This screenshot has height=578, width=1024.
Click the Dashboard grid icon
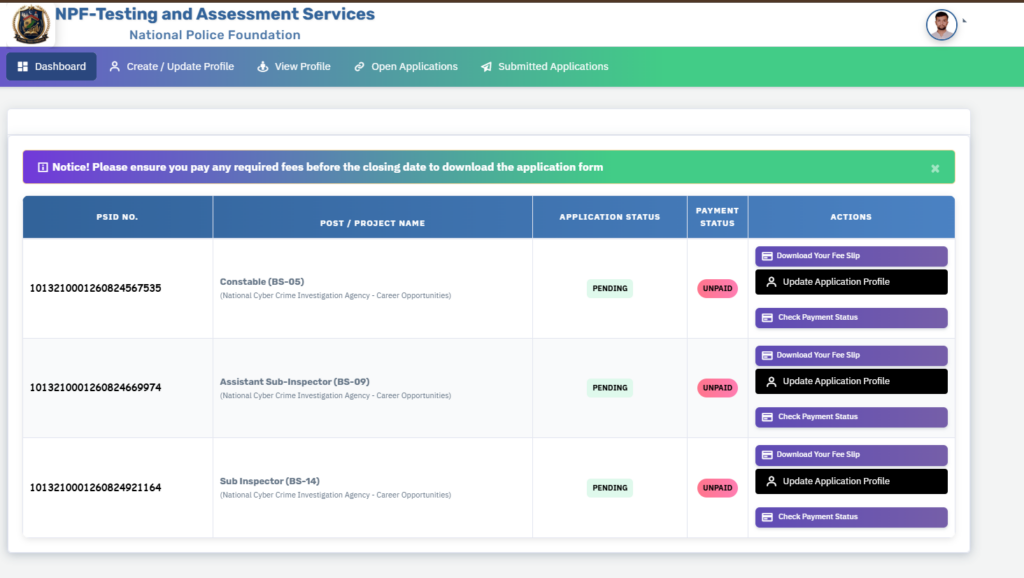click(23, 67)
